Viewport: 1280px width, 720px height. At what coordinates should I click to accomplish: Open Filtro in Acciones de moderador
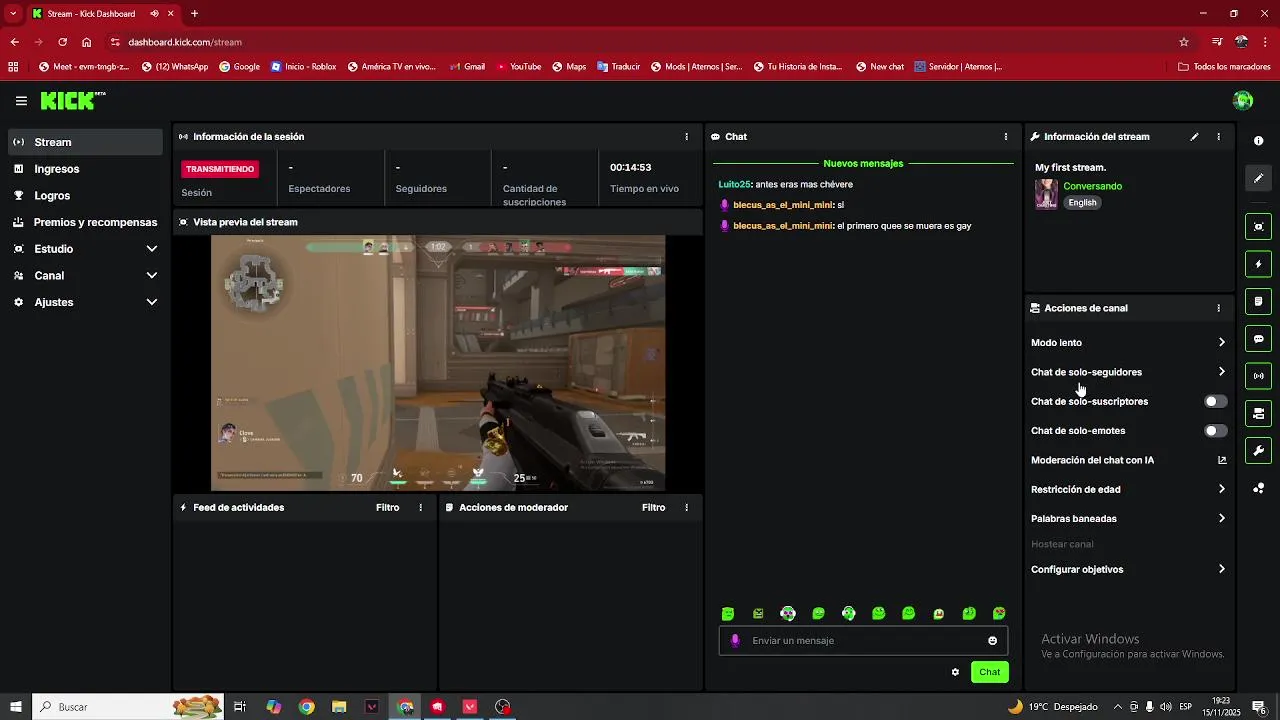[x=654, y=508]
